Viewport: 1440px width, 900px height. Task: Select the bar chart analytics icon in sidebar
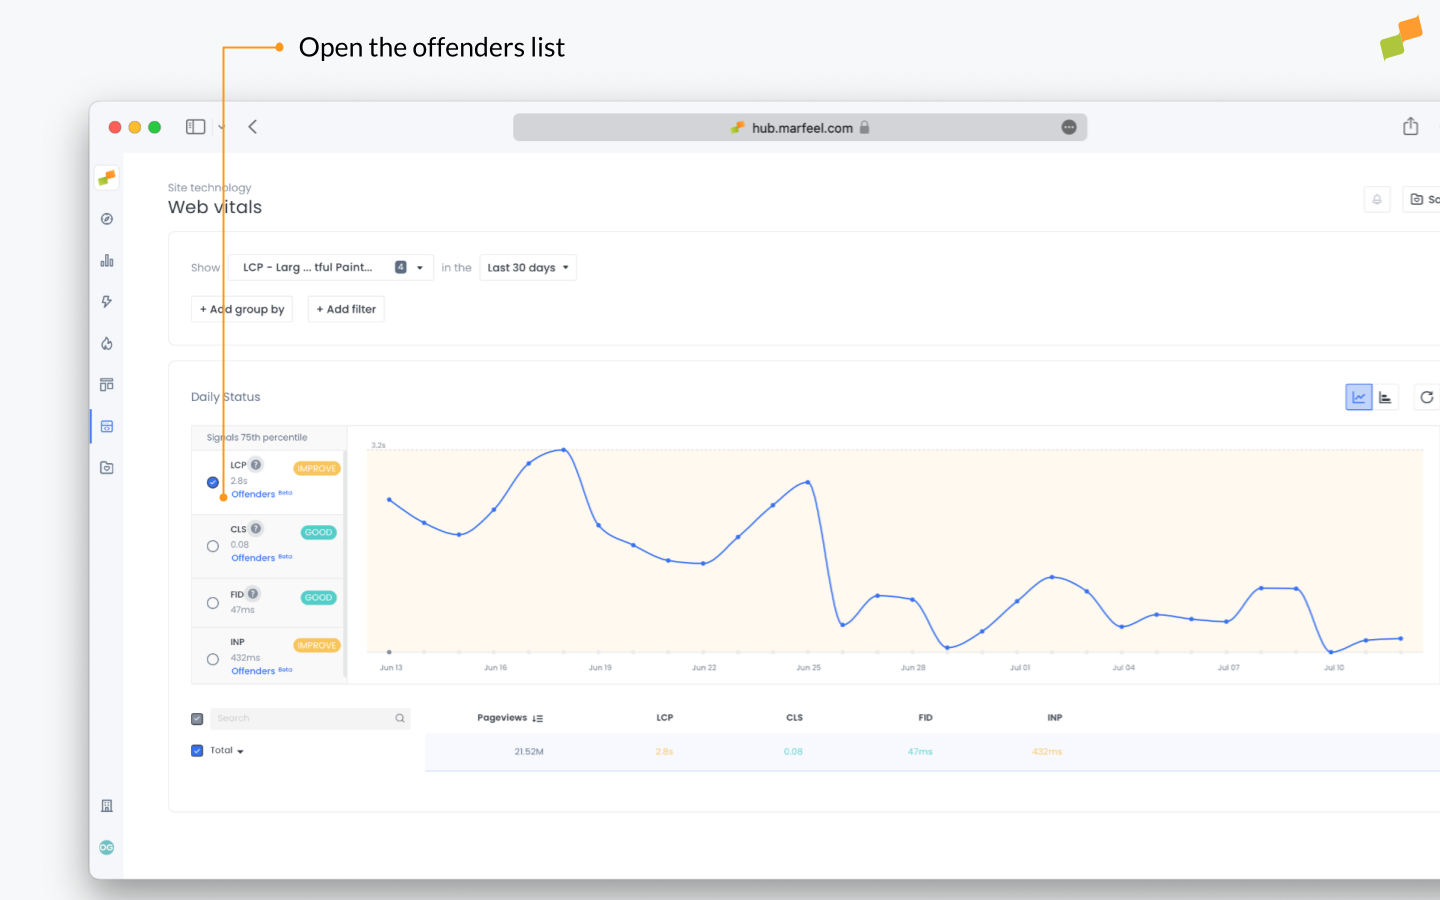106,260
